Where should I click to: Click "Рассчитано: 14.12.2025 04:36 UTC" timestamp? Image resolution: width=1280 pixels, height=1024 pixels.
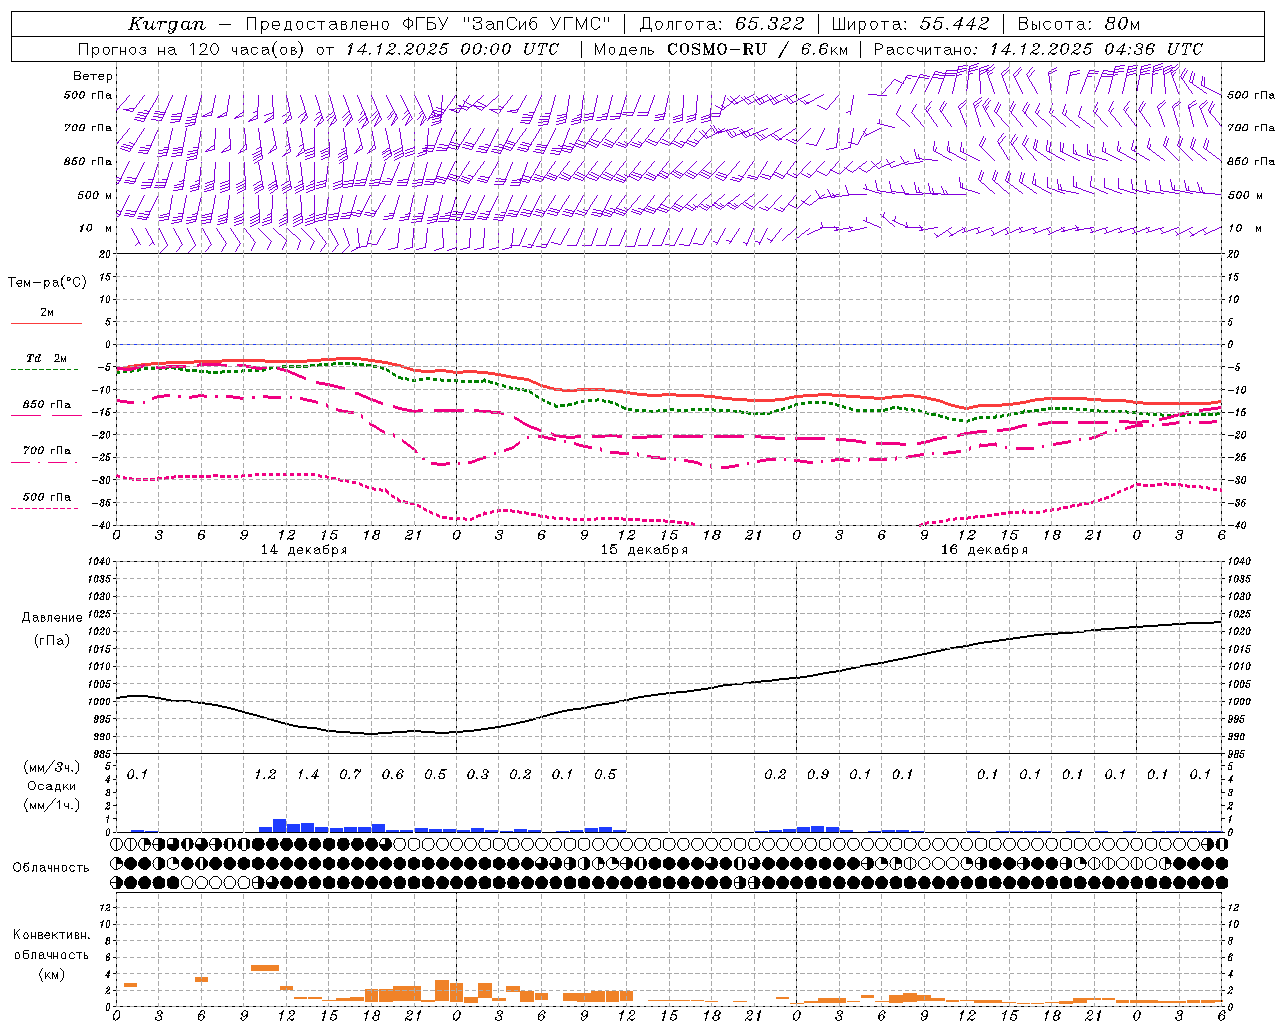(1038, 49)
